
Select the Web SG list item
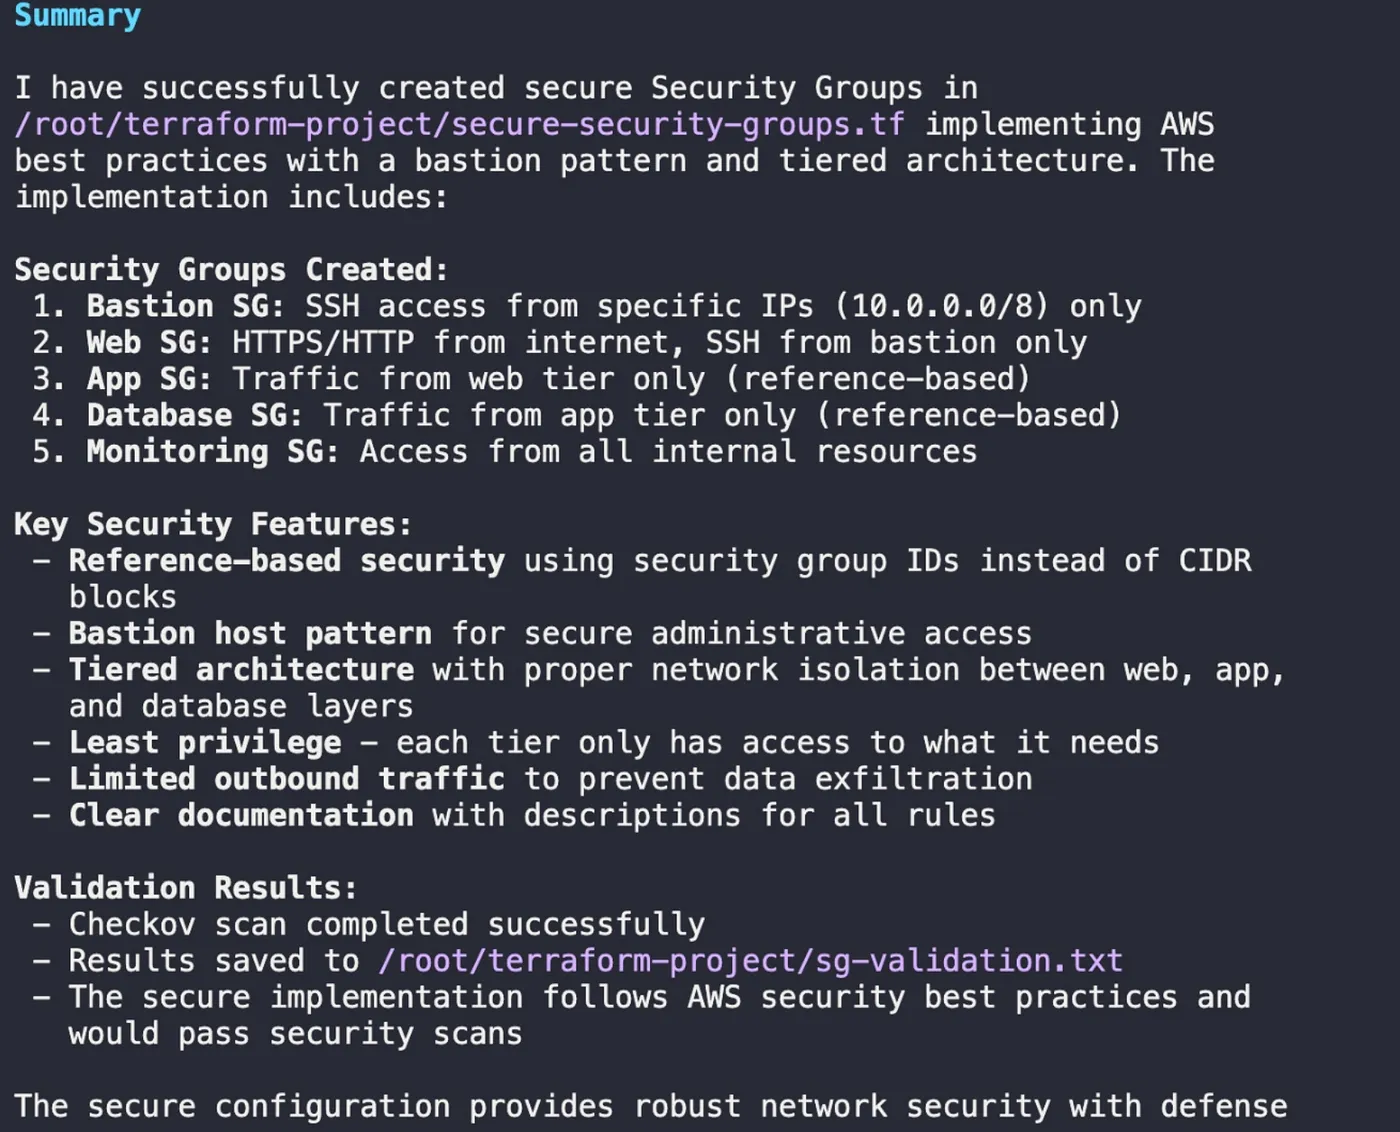click(x=149, y=343)
